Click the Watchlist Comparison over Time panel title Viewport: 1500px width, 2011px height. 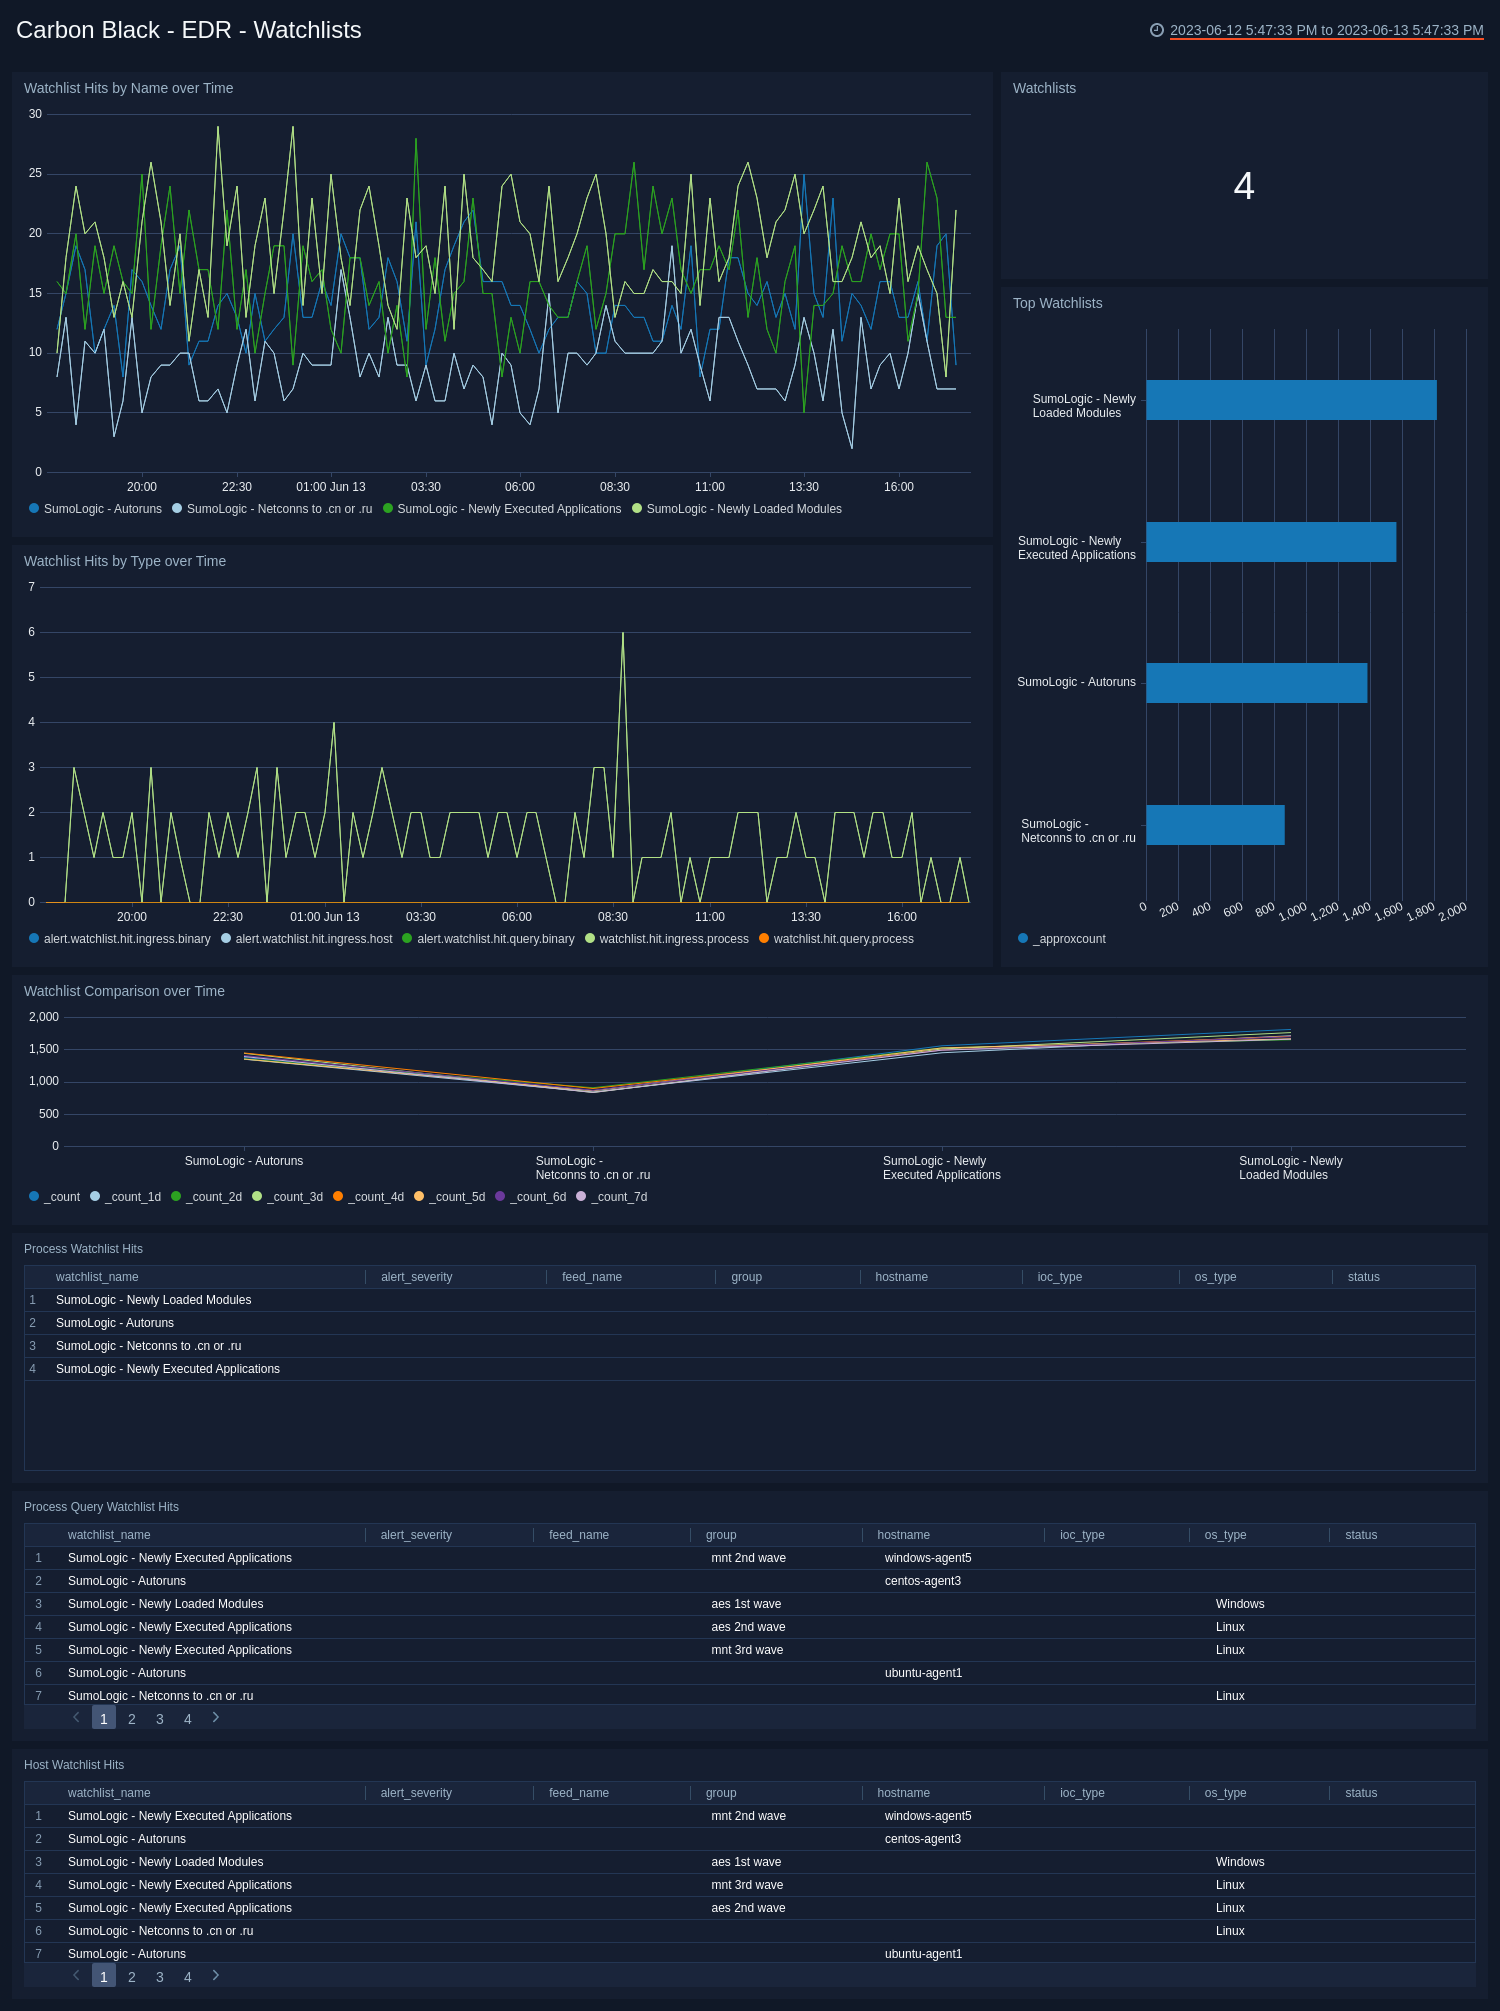tap(124, 991)
